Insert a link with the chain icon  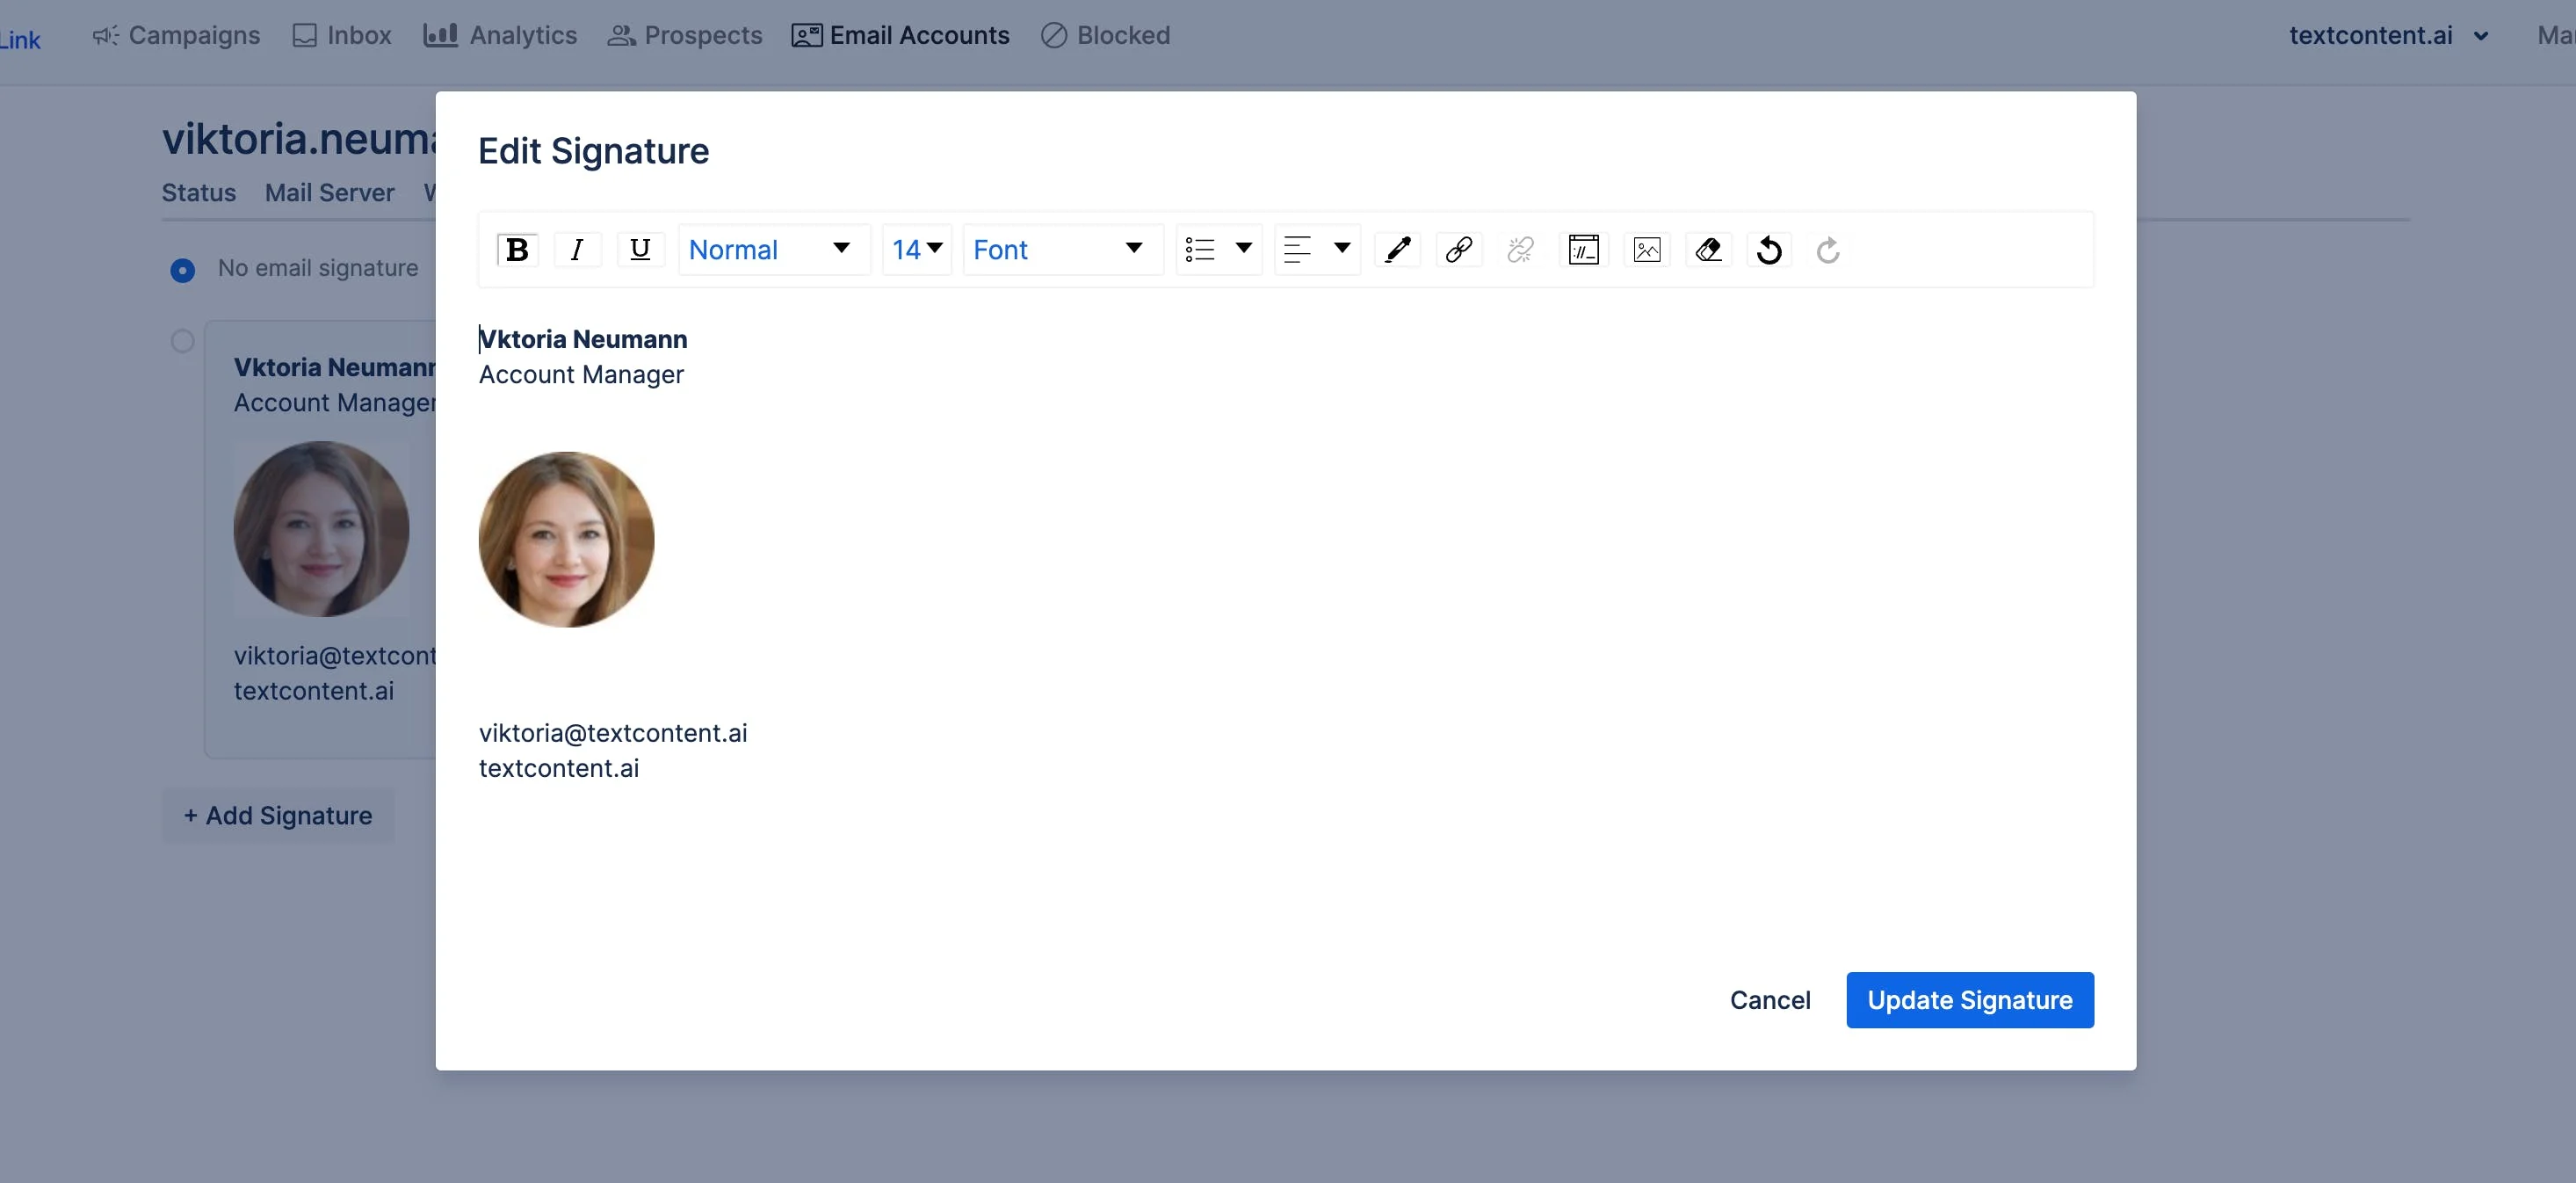[1458, 249]
